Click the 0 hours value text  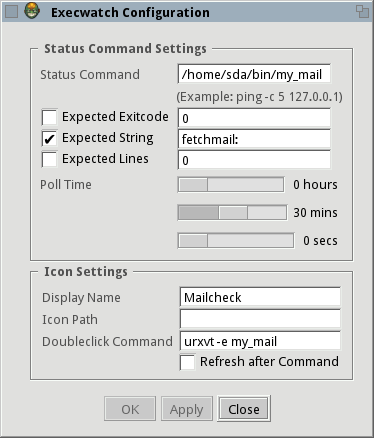tap(315, 185)
